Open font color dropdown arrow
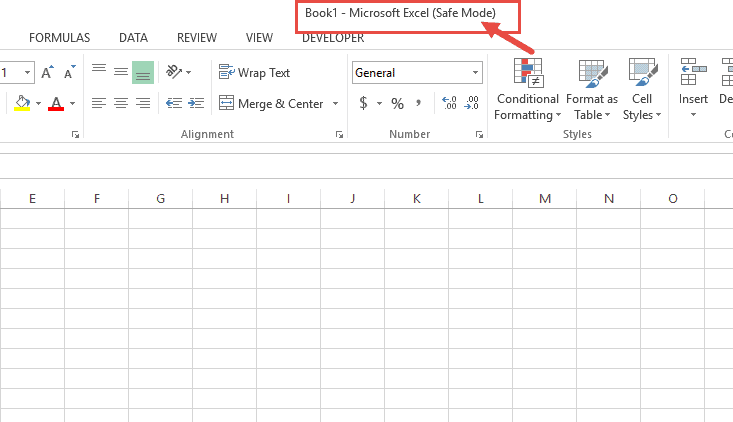Screen dimensions: 733x422 pos(72,103)
